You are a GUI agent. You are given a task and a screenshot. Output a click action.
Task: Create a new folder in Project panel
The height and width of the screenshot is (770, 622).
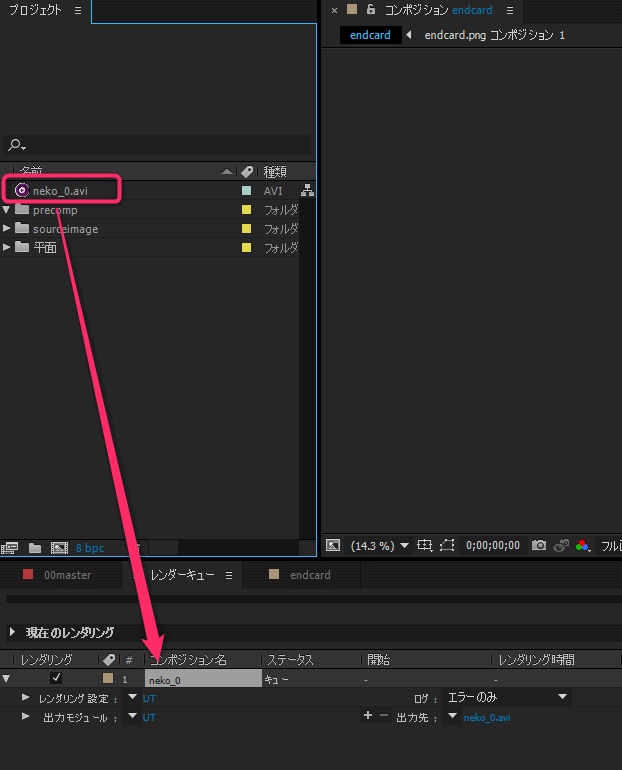(35, 548)
